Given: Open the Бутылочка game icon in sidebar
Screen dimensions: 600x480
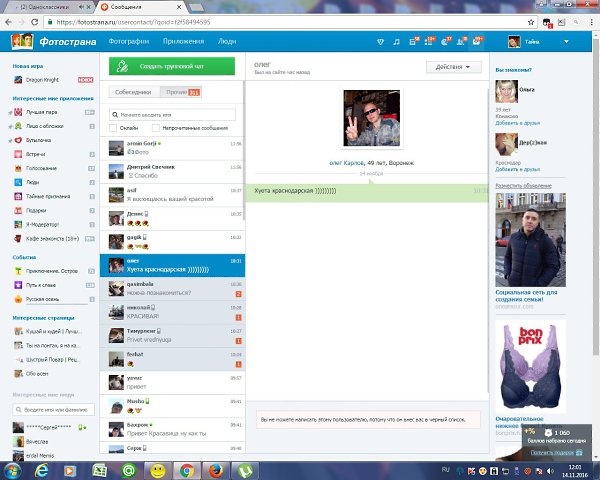Looking at the screenshot, I should [17, 141].
